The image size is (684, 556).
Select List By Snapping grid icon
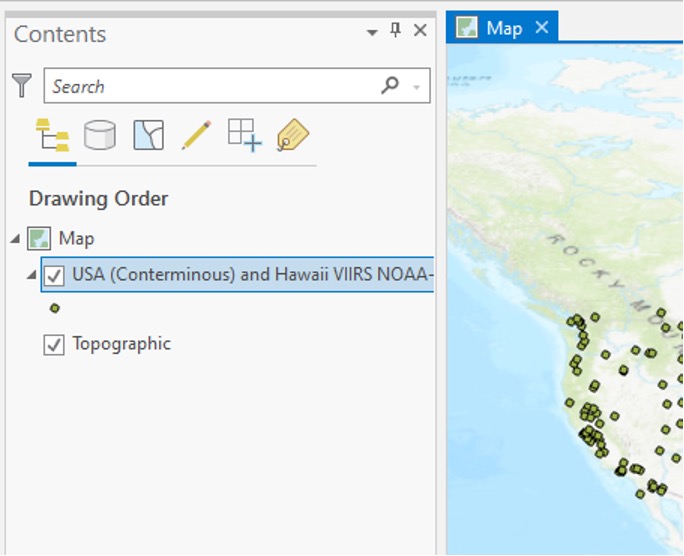click(x=245, y=136)
